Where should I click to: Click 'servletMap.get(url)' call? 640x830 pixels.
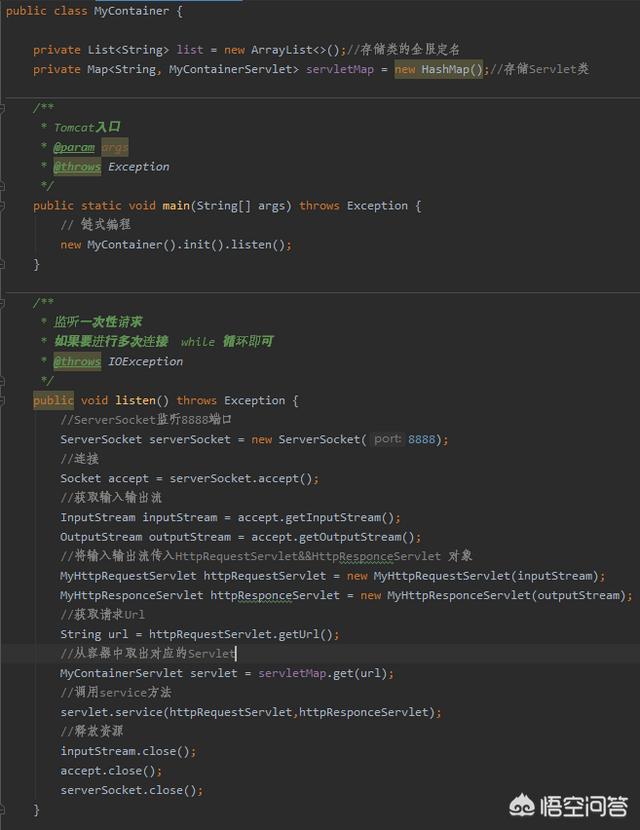point(323,673)
